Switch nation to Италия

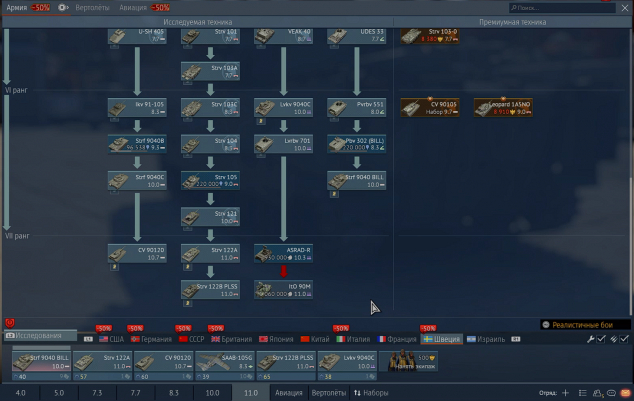353,339
